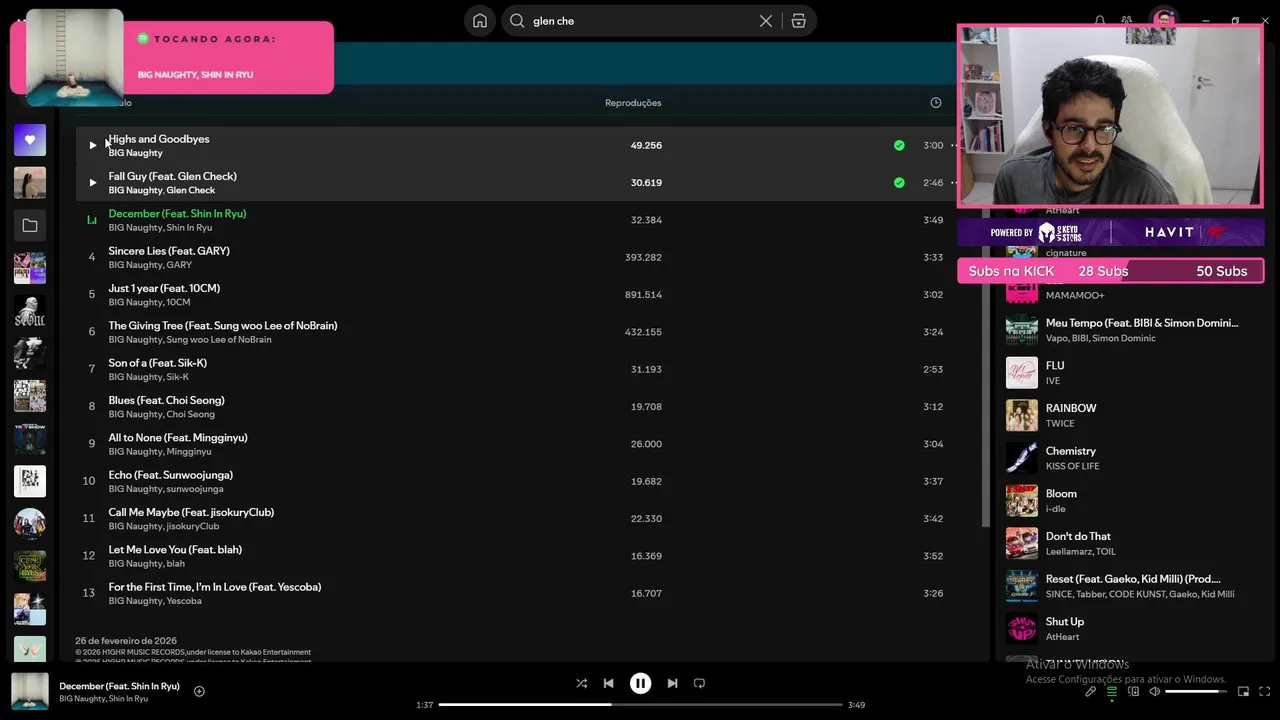Image resolution: width=1280 pixels, height=720 pixels.
Task: Toggle shuffle playback
Action: (581, 683)
